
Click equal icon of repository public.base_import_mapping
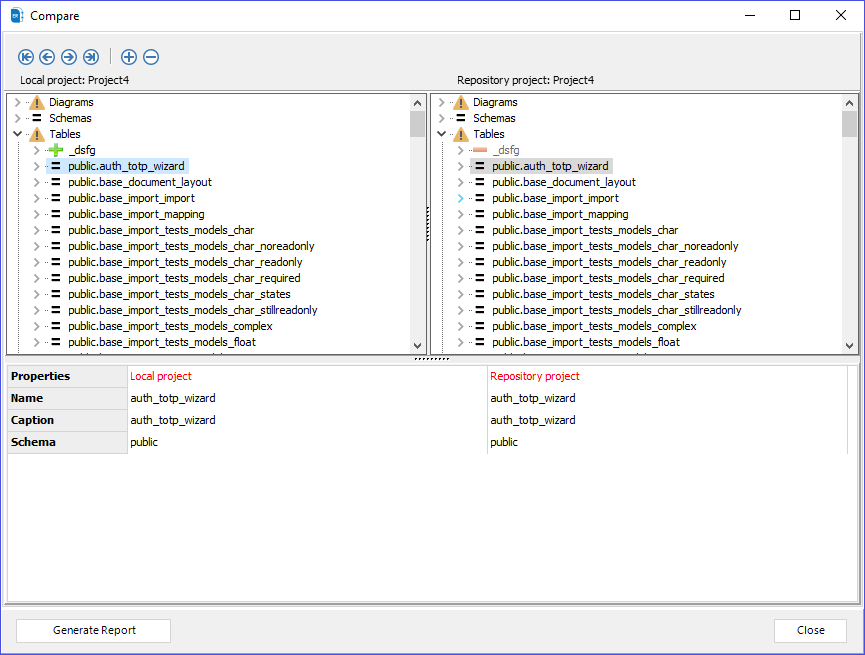480,214
